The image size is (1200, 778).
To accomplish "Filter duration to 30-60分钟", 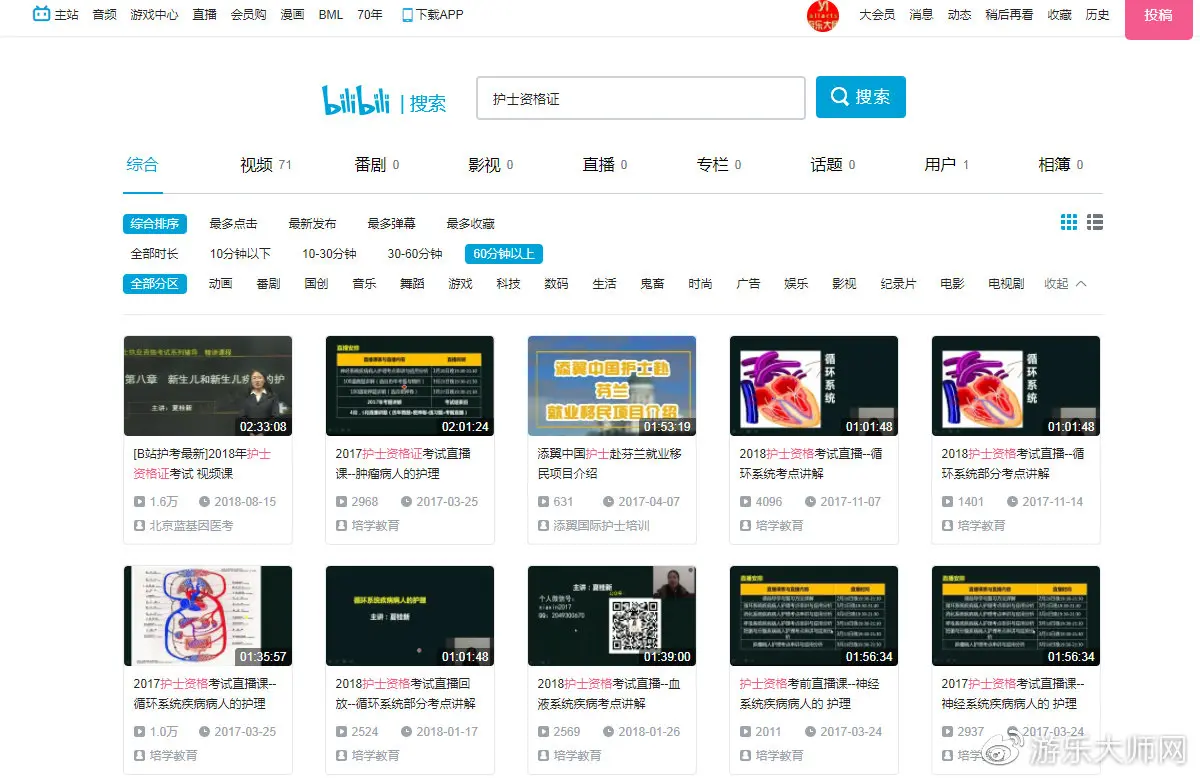I will point(415,254).
